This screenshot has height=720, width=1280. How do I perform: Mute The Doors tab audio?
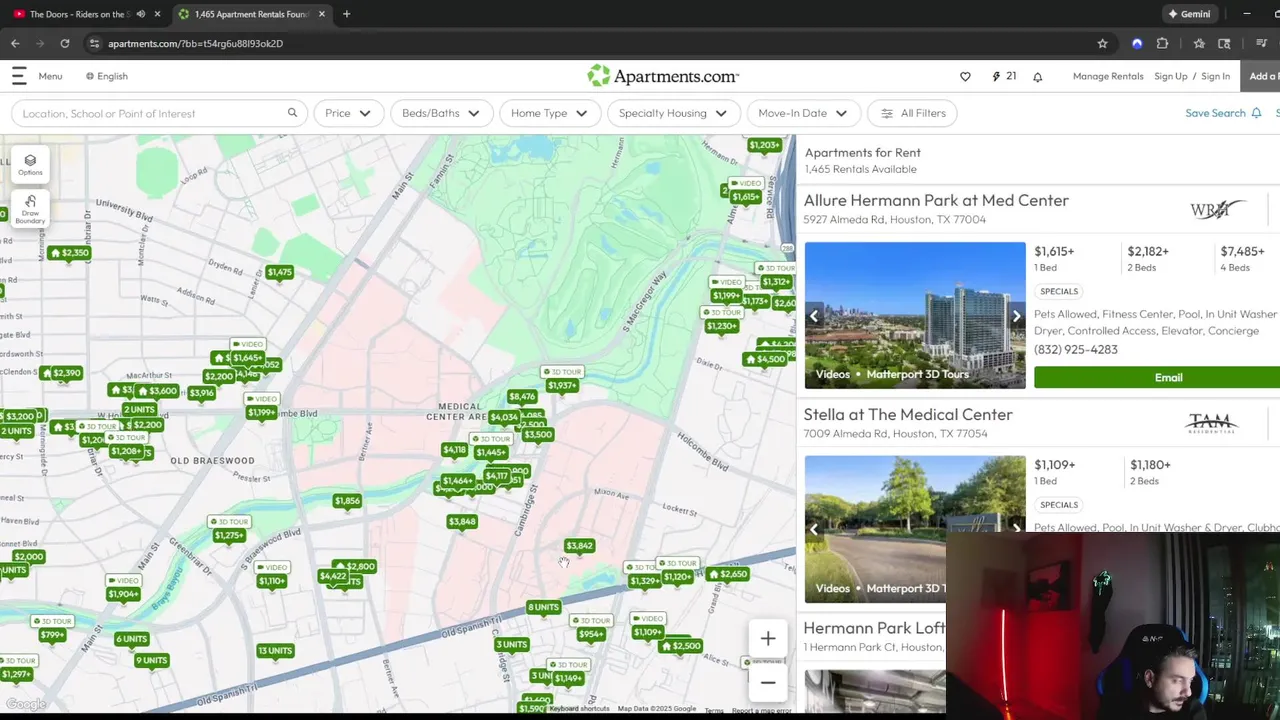pos(141,14)
